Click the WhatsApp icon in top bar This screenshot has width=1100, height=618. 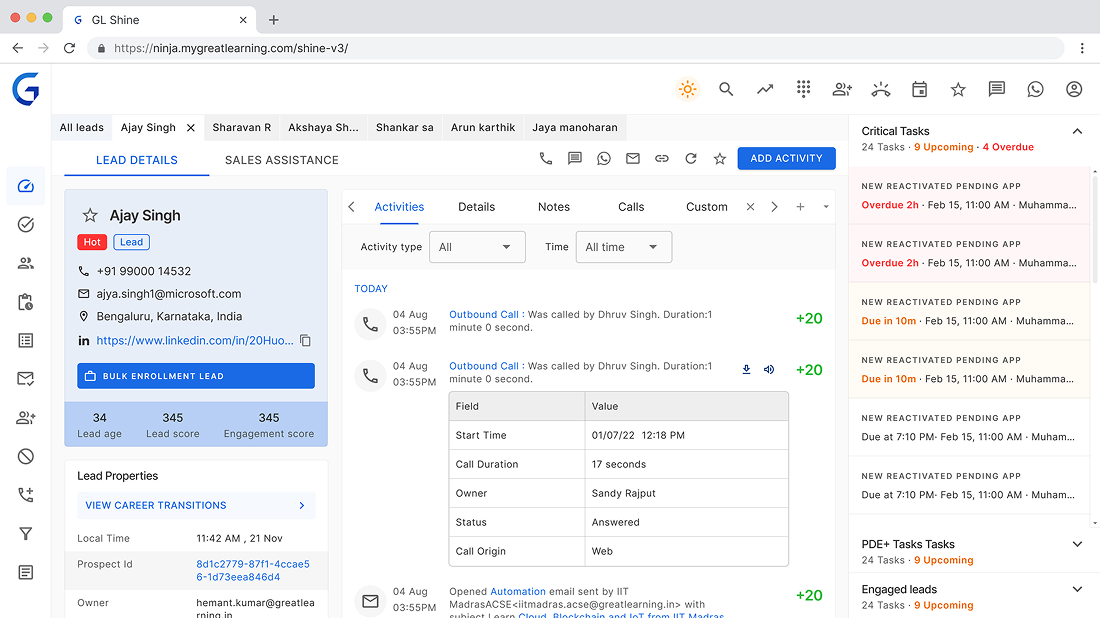tap(1035, 89)
